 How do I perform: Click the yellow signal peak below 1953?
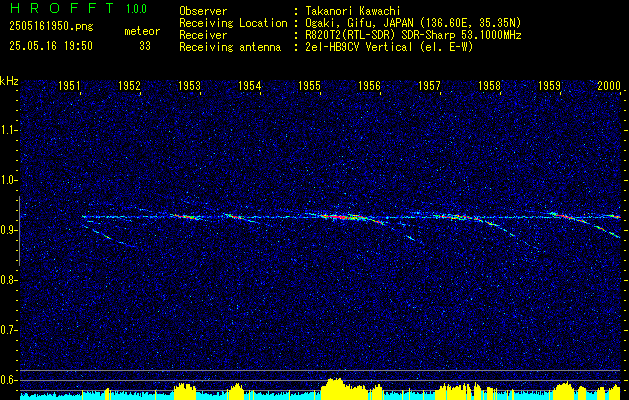click(185, 391)
